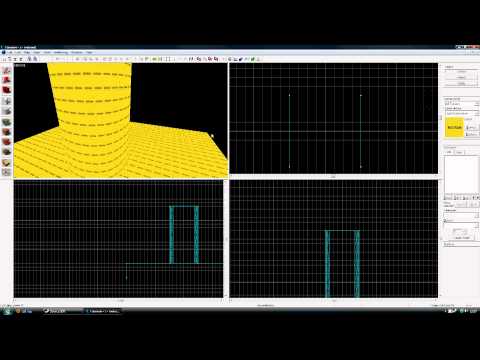This screenshot has height=360, width=480.
Task: Click the Solids select mode button
Action: click(x=461, y=83)
